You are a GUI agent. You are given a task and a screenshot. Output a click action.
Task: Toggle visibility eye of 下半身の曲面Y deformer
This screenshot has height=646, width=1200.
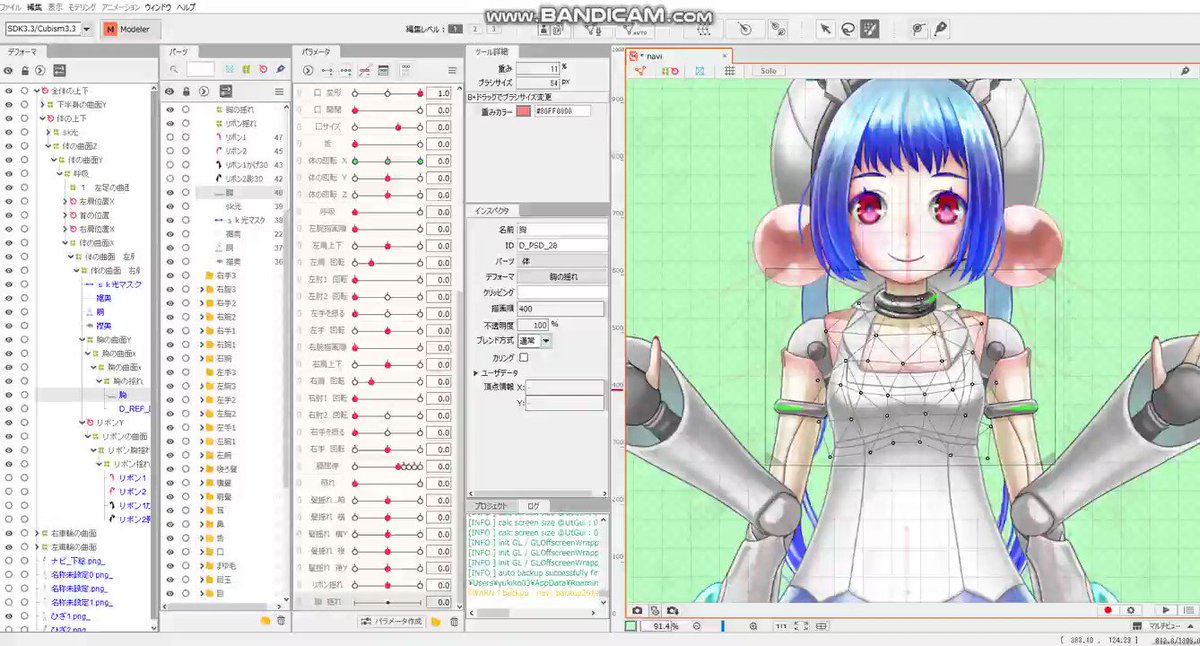click(x=9, y=104)
